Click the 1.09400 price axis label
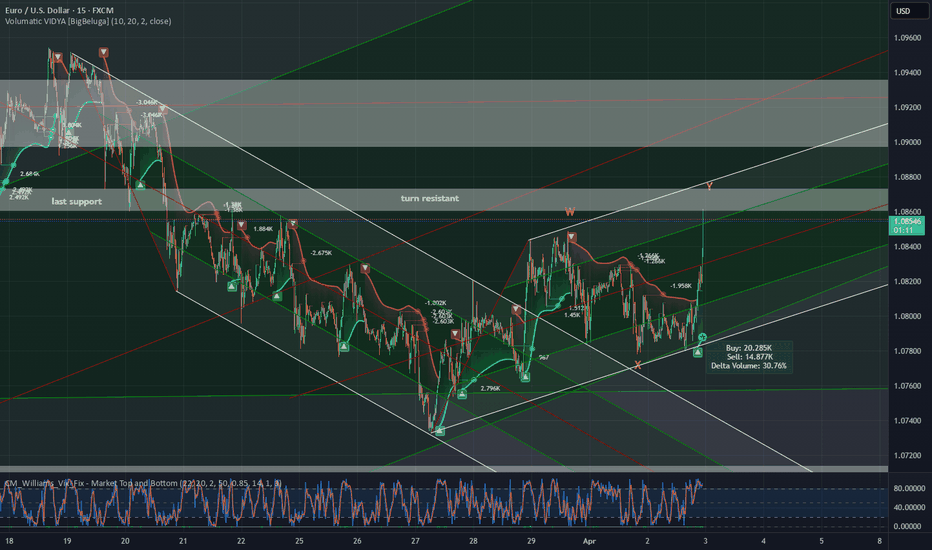Viewport: 932px width, 550px height. pos(907,73)
